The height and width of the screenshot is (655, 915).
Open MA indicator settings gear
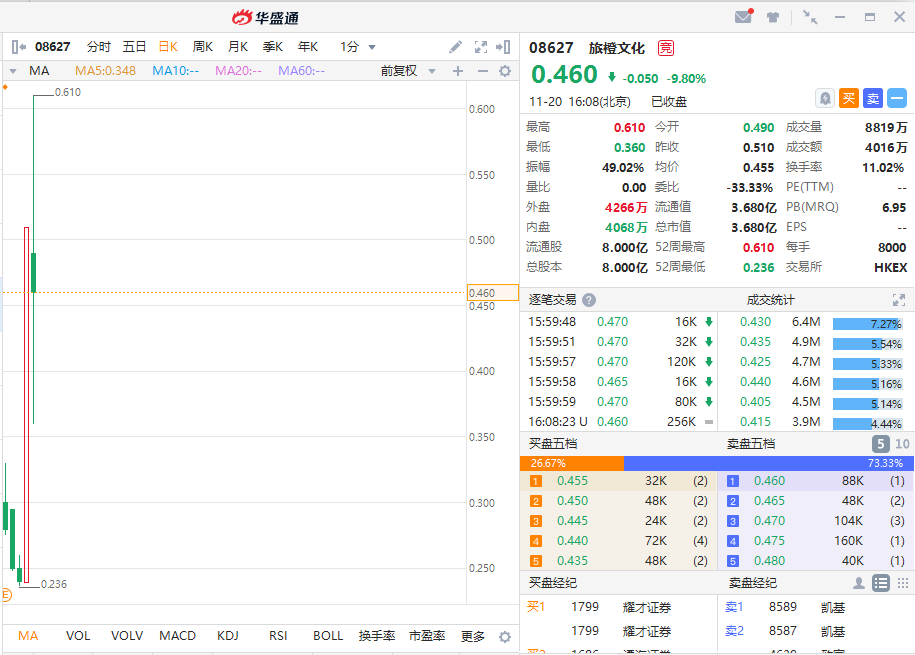(505, 71)
